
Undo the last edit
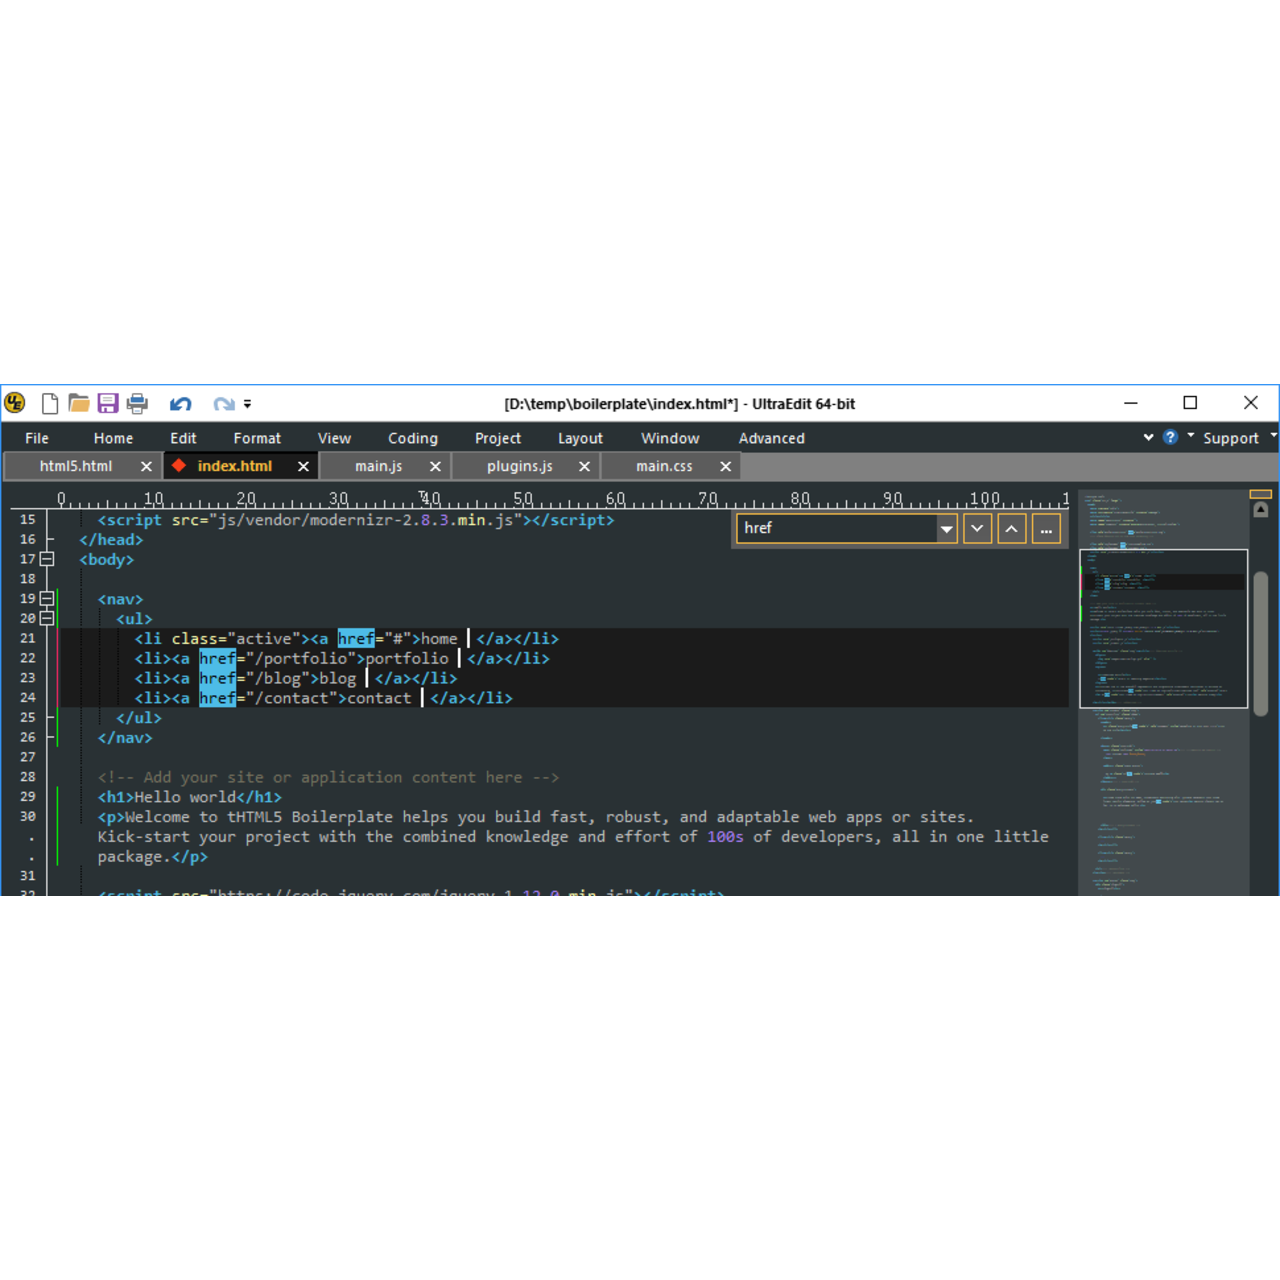(x=180, y=403)
